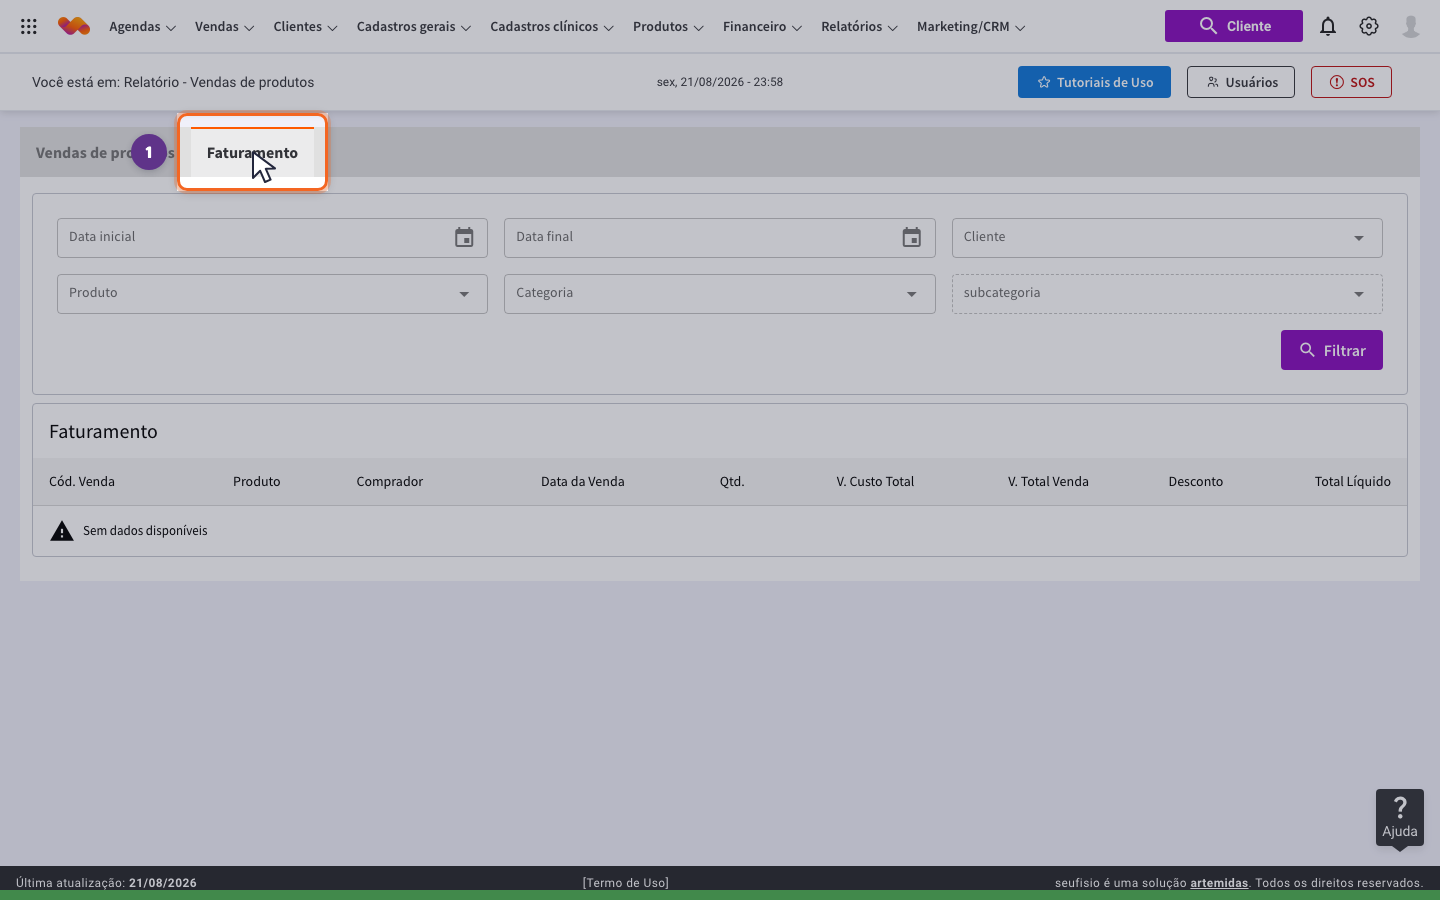Screen dimensions: 1440x900
Task: Switch to the Faturamento tab
Action: [x=252, y=153]
